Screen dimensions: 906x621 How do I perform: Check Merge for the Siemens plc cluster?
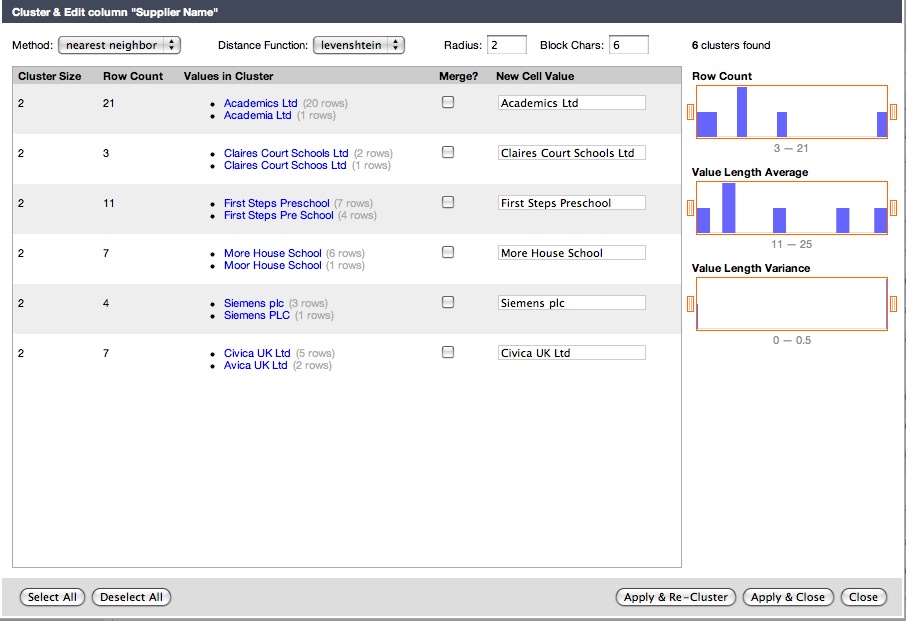click(x=448, y=302)
